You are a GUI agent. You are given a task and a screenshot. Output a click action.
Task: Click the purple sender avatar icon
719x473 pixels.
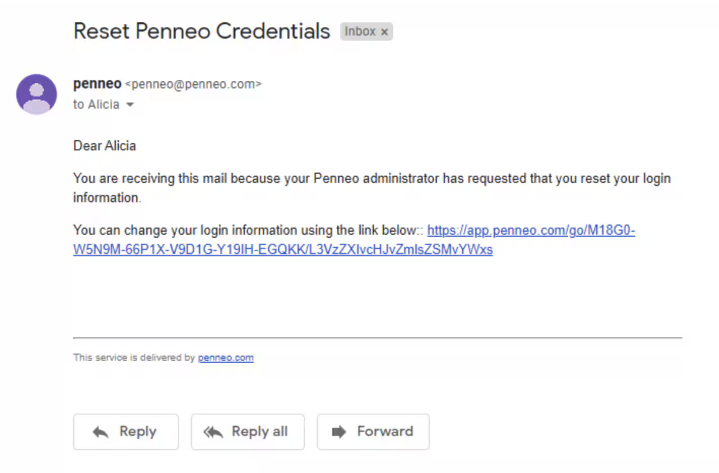coord(37,94)
